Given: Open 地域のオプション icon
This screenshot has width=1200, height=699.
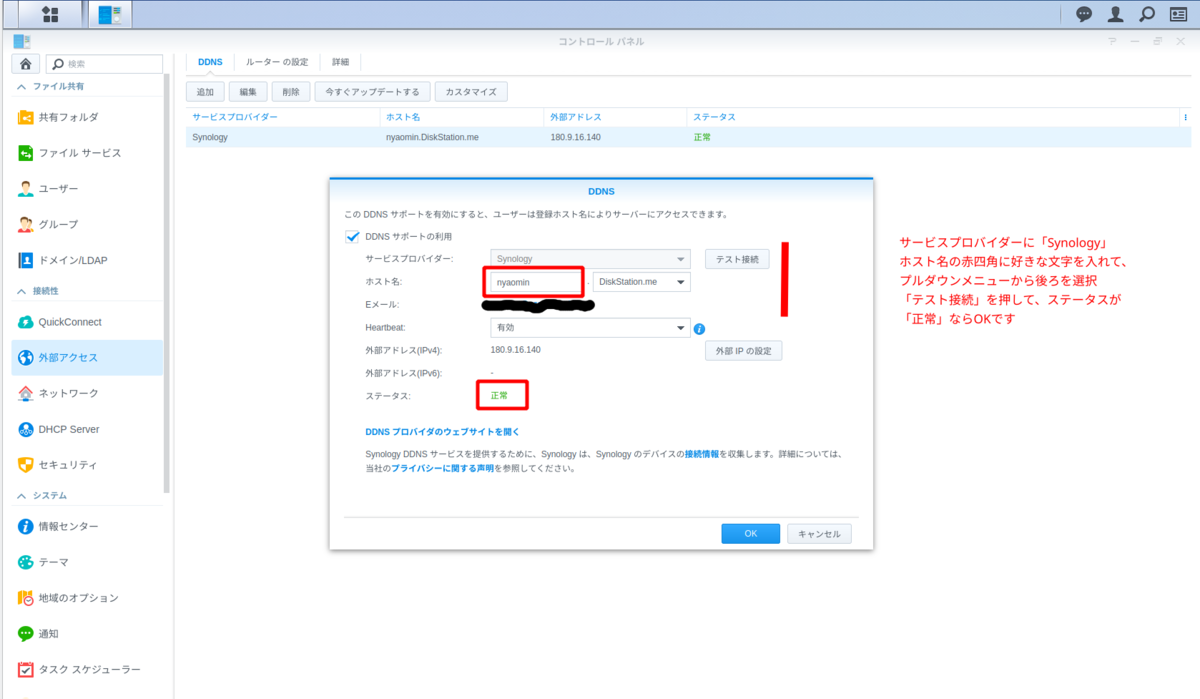Looking at the screenshot, I should click(x=26, y=597).
